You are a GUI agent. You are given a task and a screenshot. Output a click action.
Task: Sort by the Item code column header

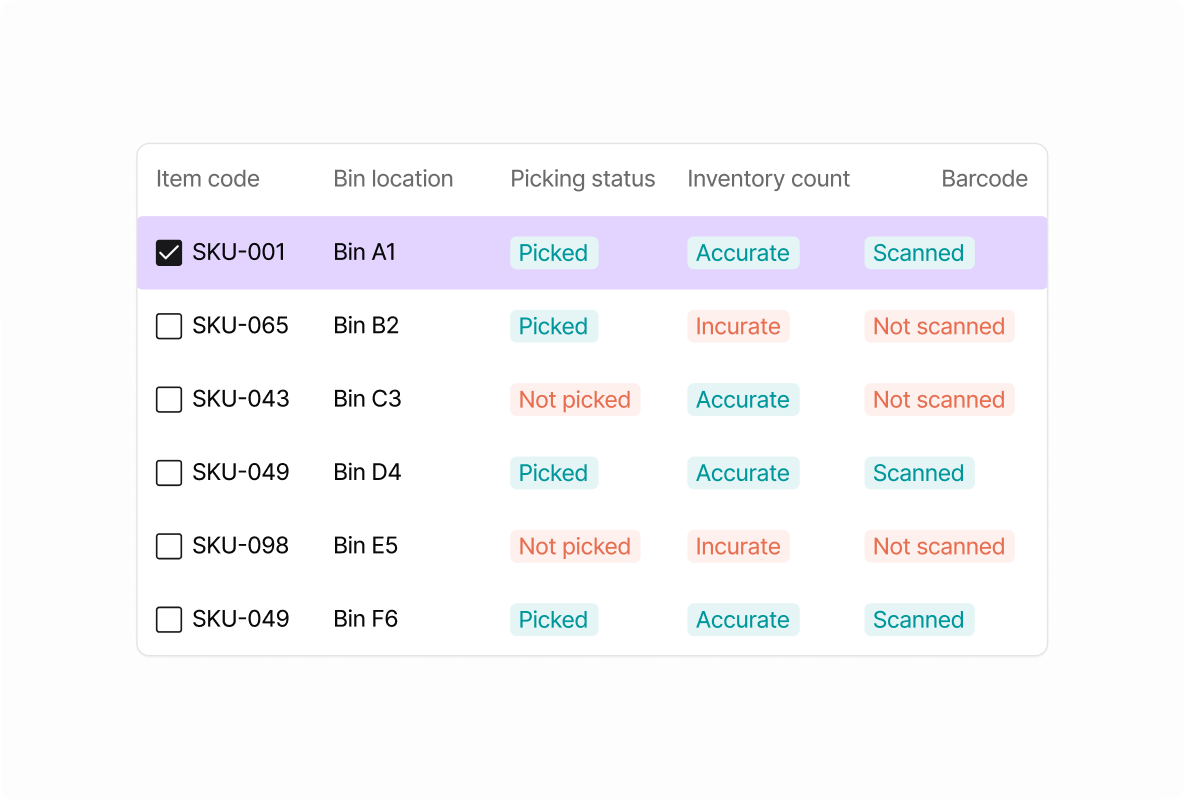tap(207, 178)
